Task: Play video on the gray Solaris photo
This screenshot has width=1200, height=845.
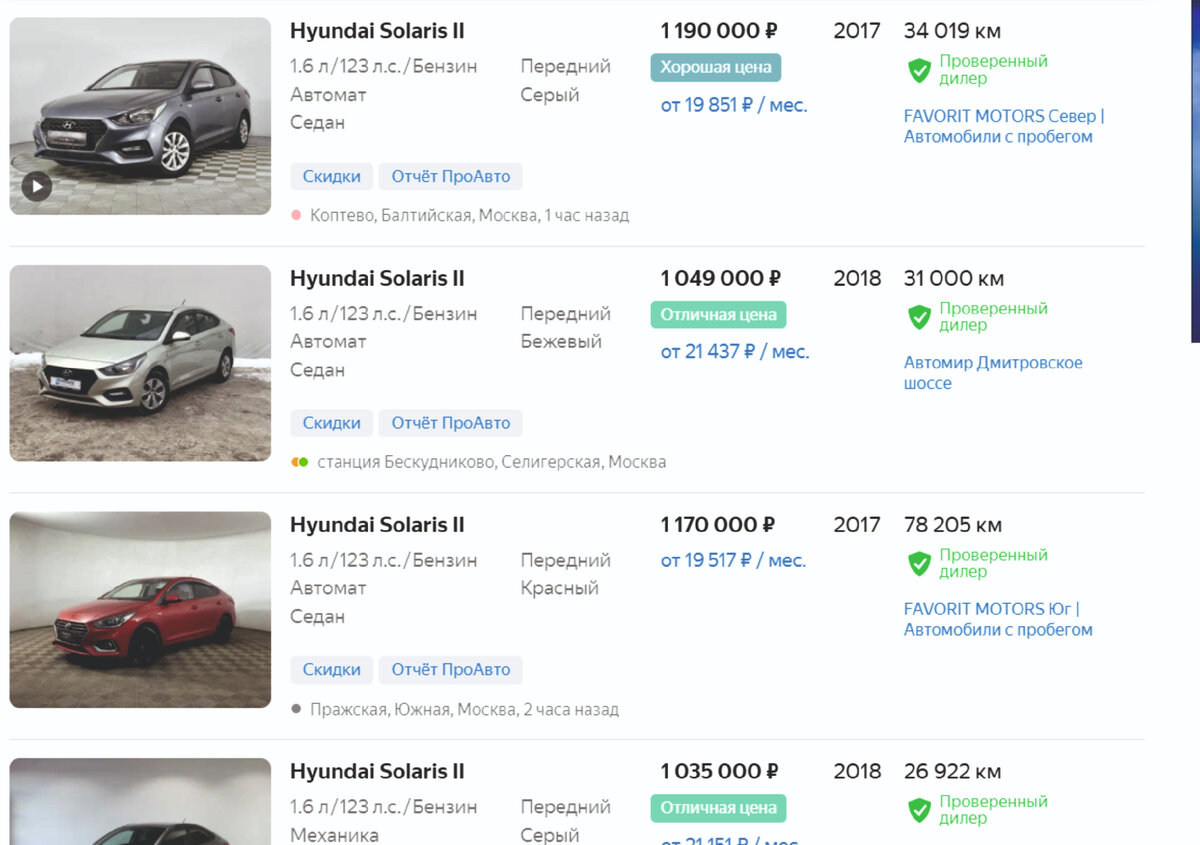Action: (36, 185)
